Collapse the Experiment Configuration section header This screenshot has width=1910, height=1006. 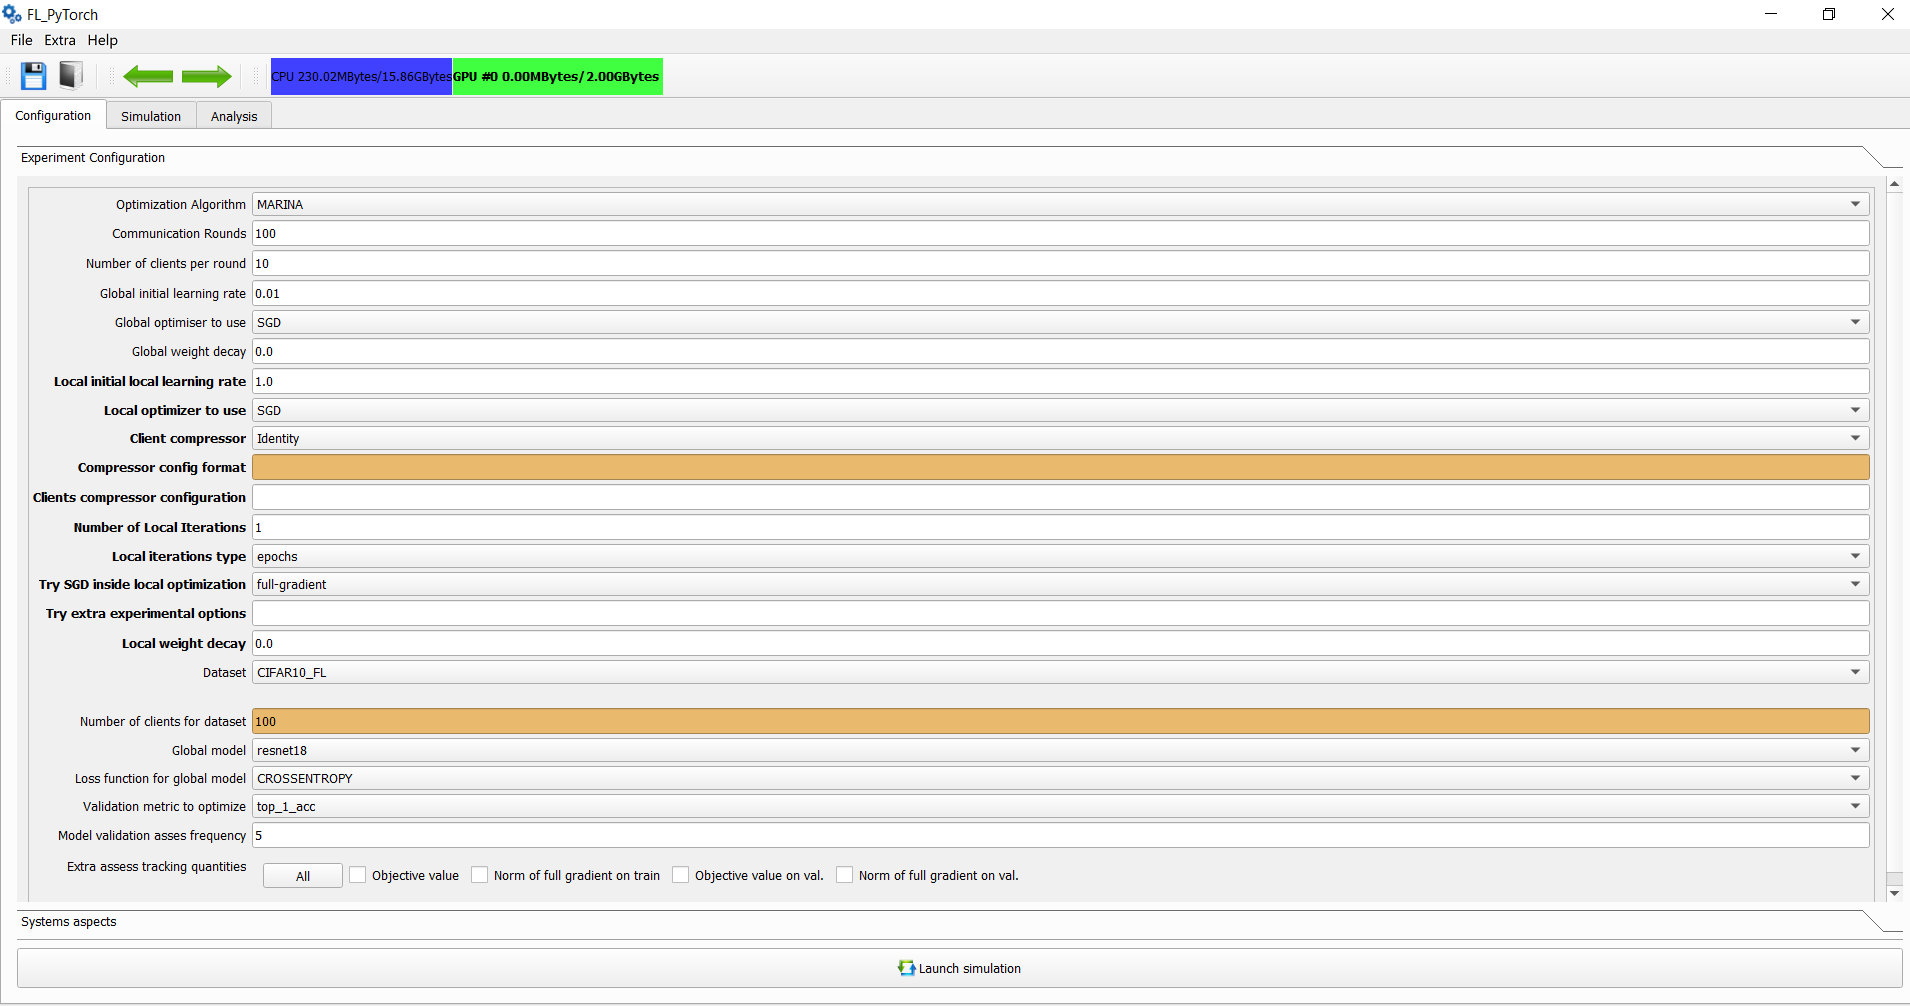pos(959,158)
